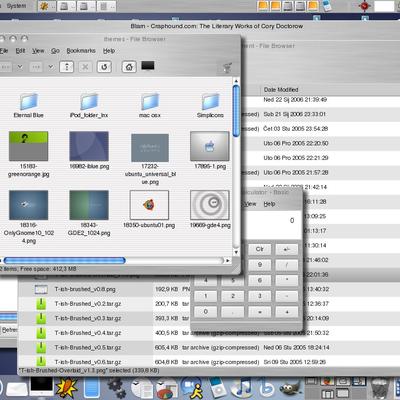Select the 19669-gde4.png thumbnail

[210, 205]
